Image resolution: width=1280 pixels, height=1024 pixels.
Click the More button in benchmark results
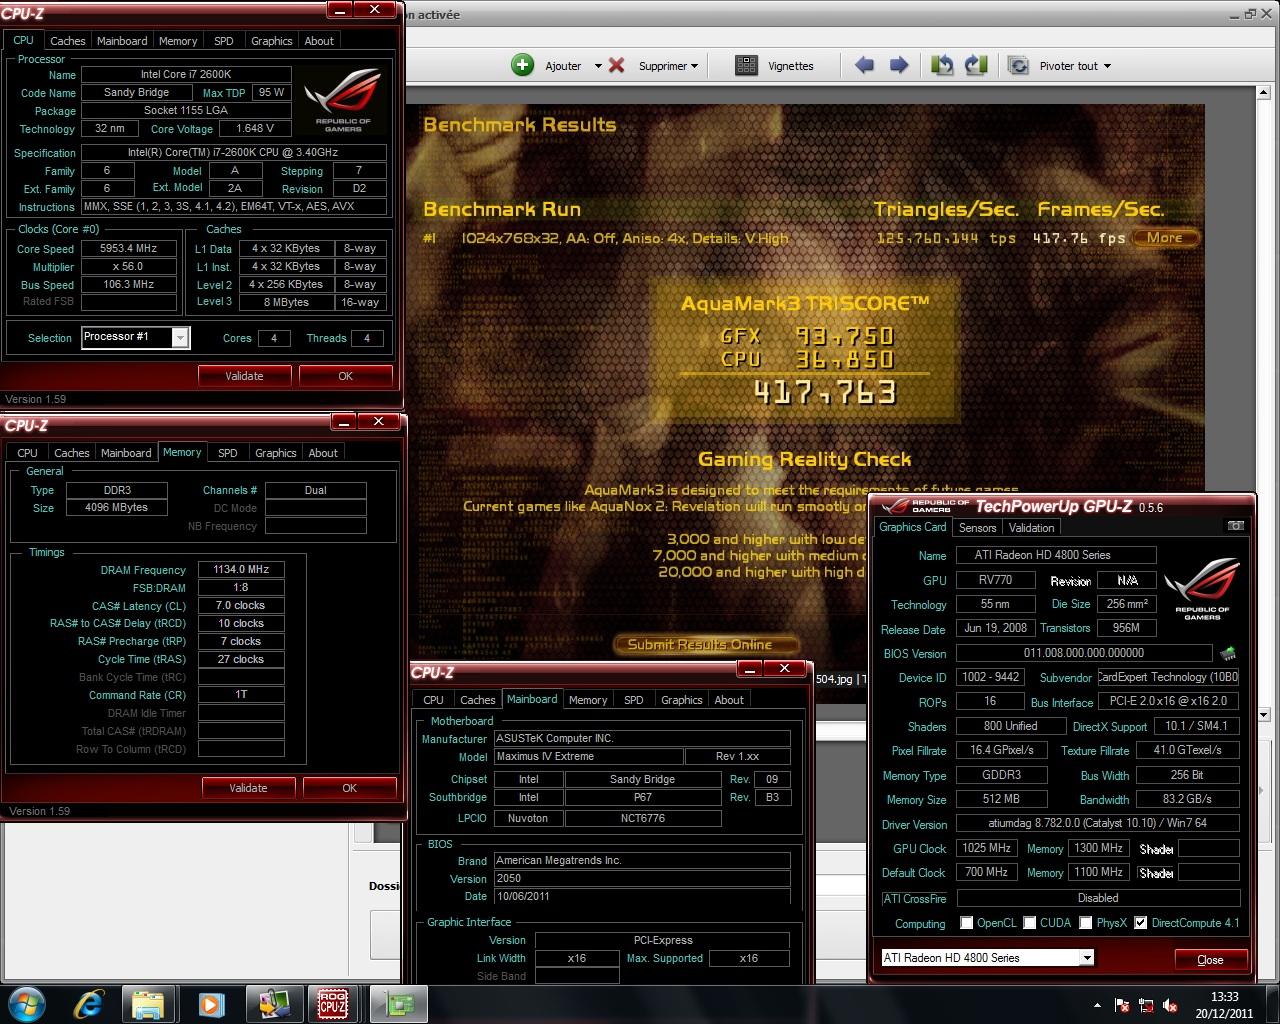(x=1165, y=238)
